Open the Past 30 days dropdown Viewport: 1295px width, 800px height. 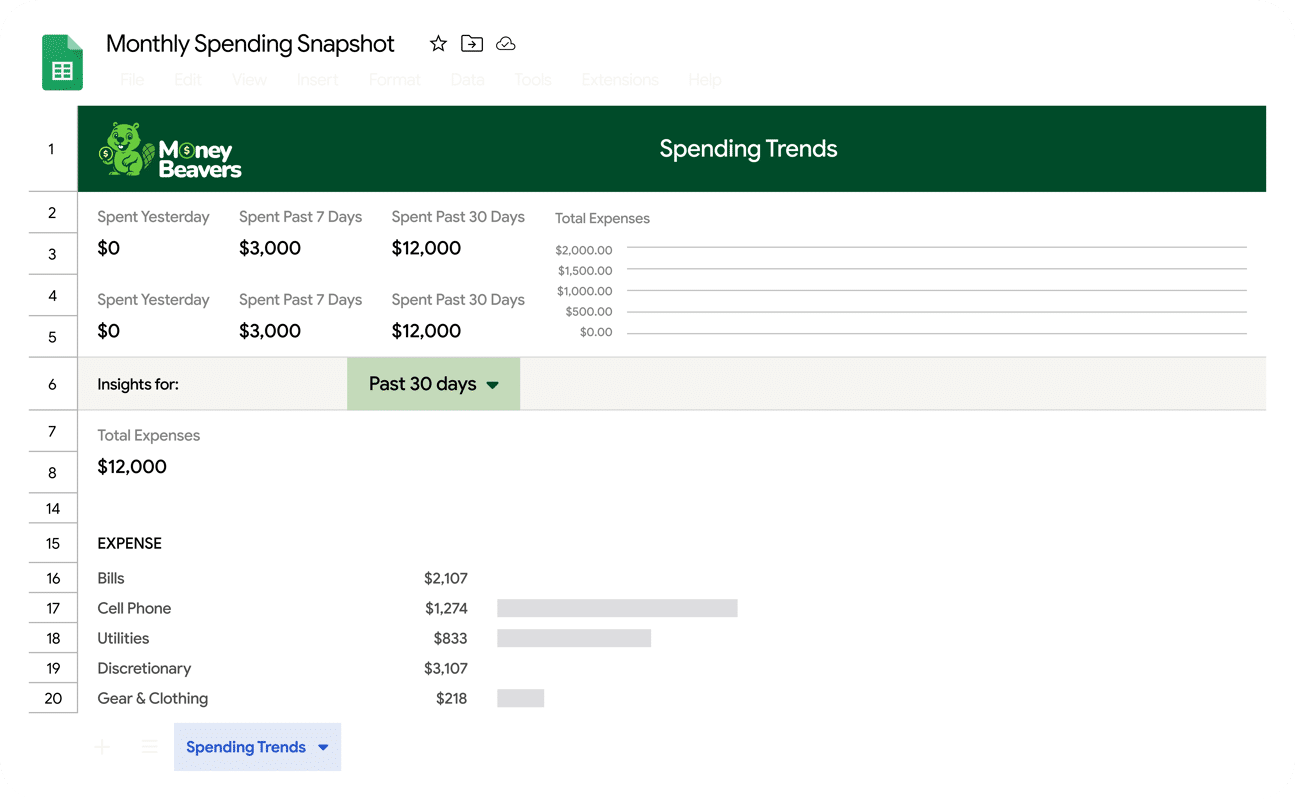pyautogui.click(x=433, y=384)
